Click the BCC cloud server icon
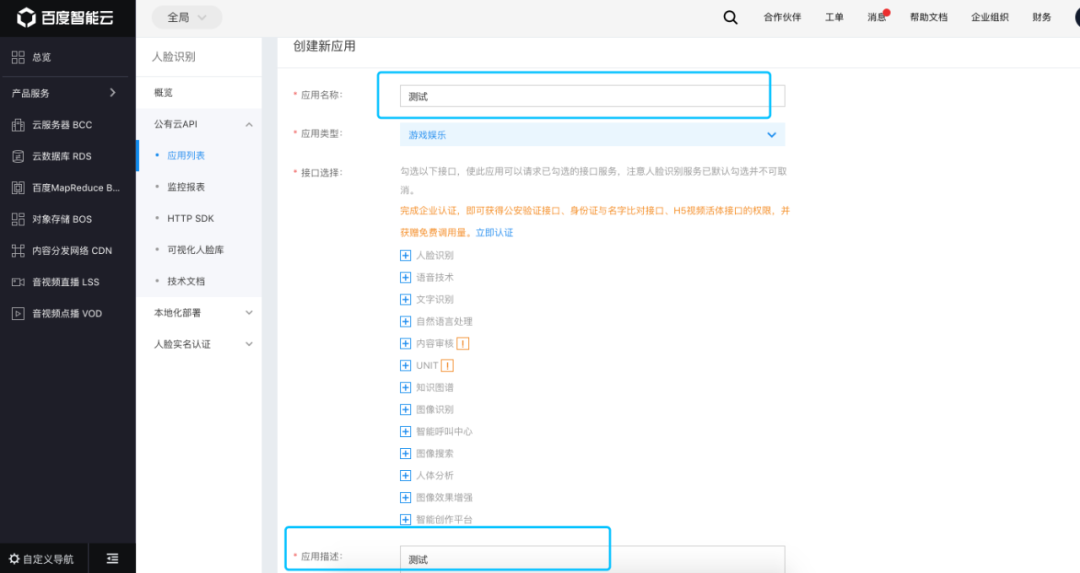This screenshot has height=573, width=1080. pyautogui.click(x=18, y=125)
